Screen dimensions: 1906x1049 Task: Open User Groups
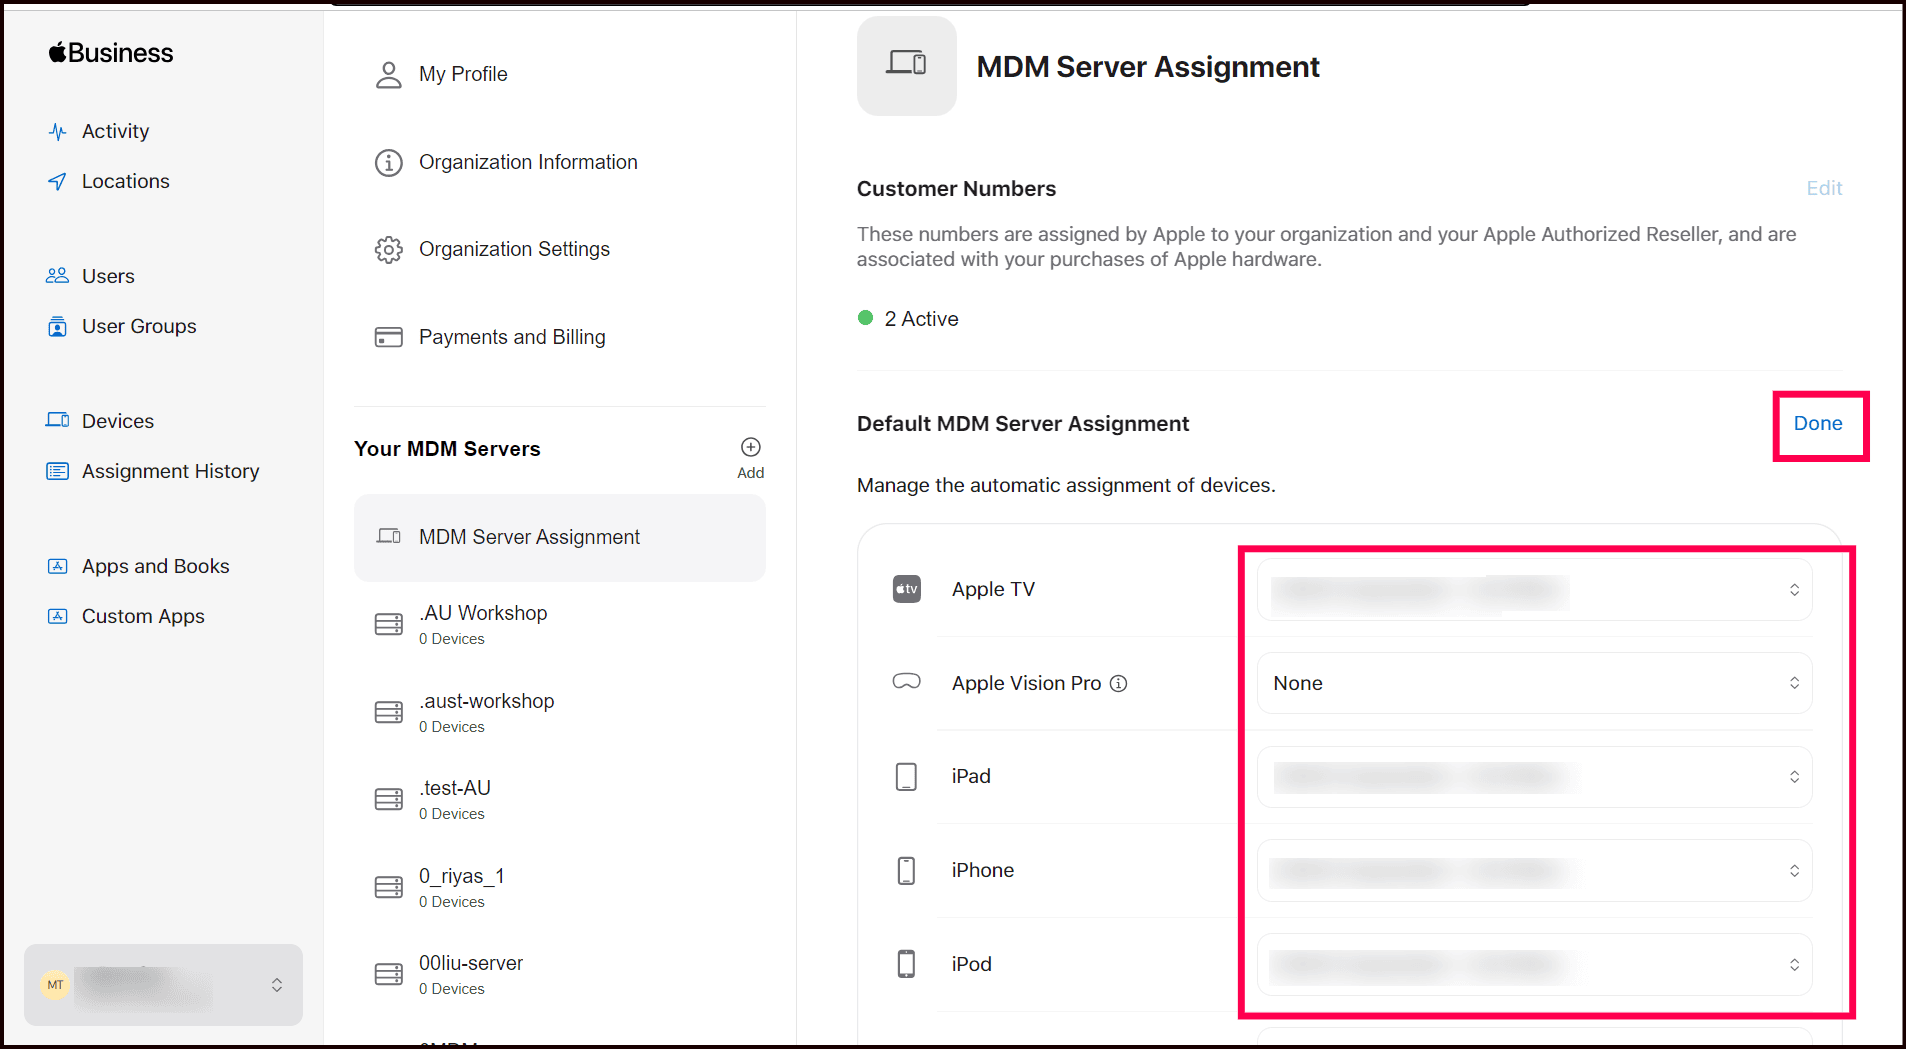pyautogui.click(x=139, y=327)
